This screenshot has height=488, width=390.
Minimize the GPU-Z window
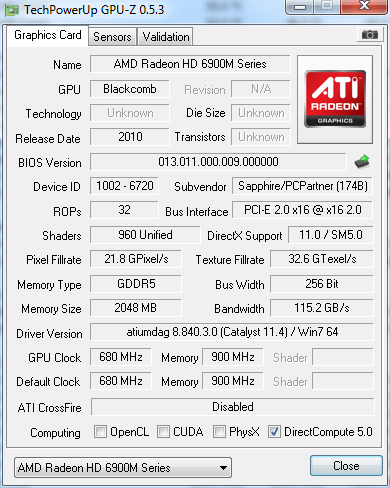299,7
